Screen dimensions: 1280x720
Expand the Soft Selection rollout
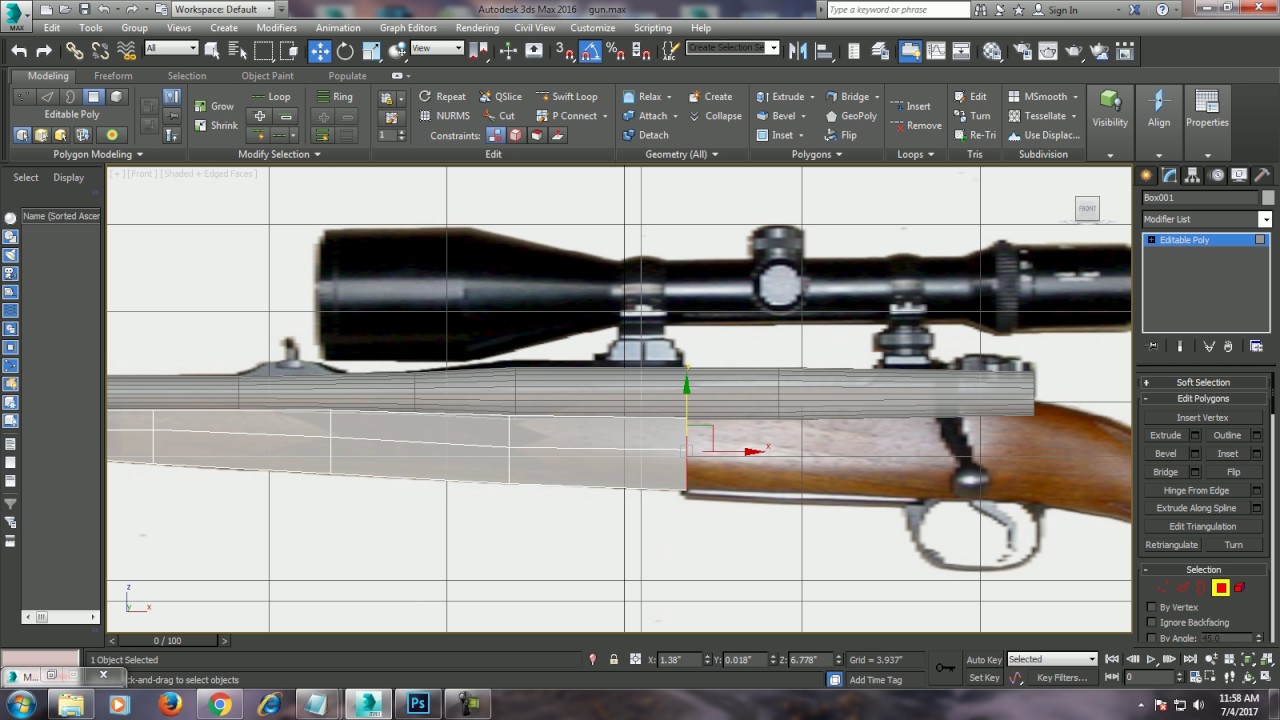(1203, 382)
